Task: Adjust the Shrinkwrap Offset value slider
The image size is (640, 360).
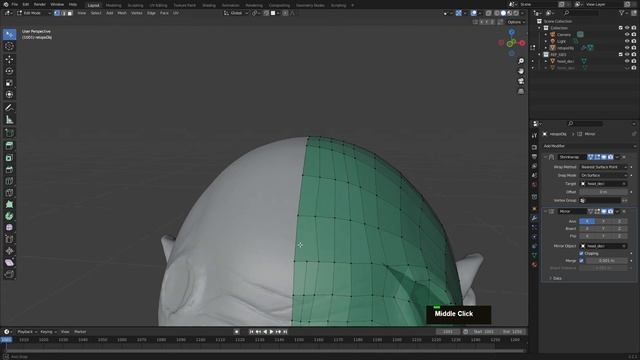Action: pos(603,192)
